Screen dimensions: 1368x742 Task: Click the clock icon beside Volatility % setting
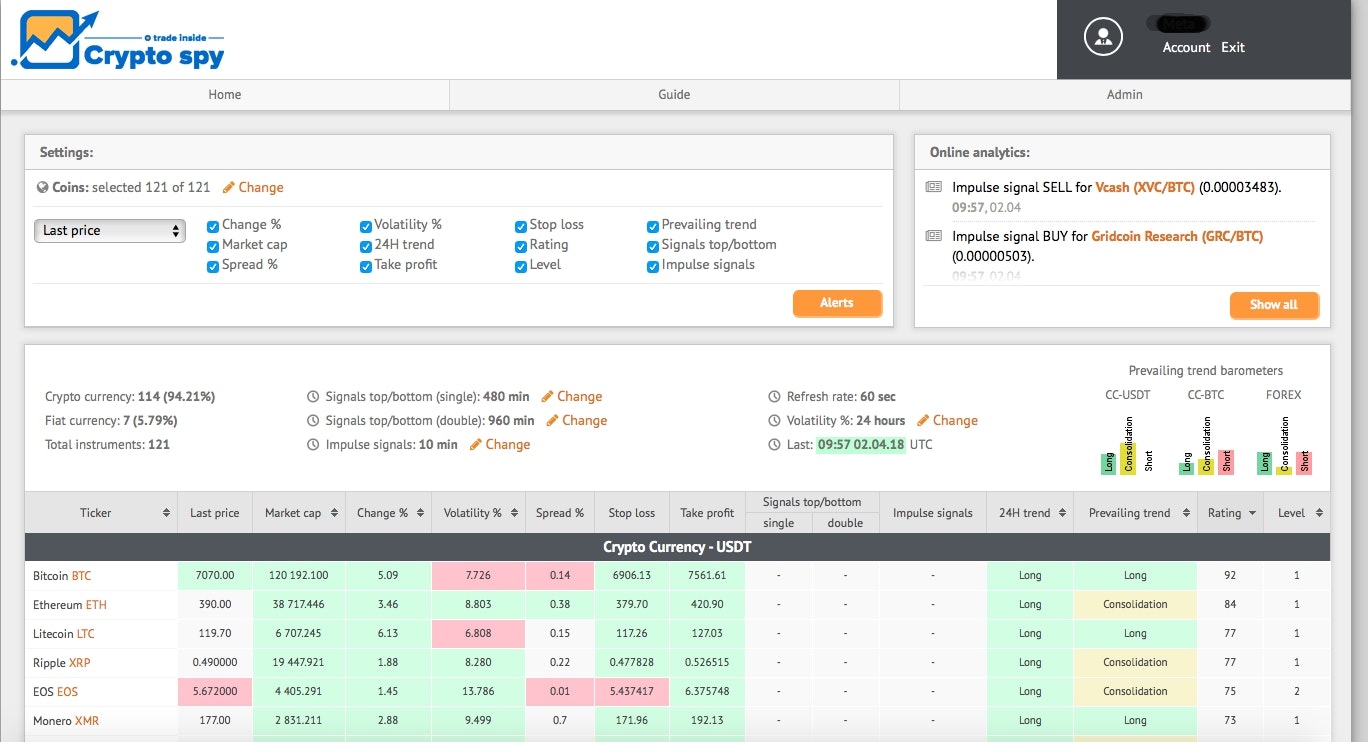(x=775, y=420)
